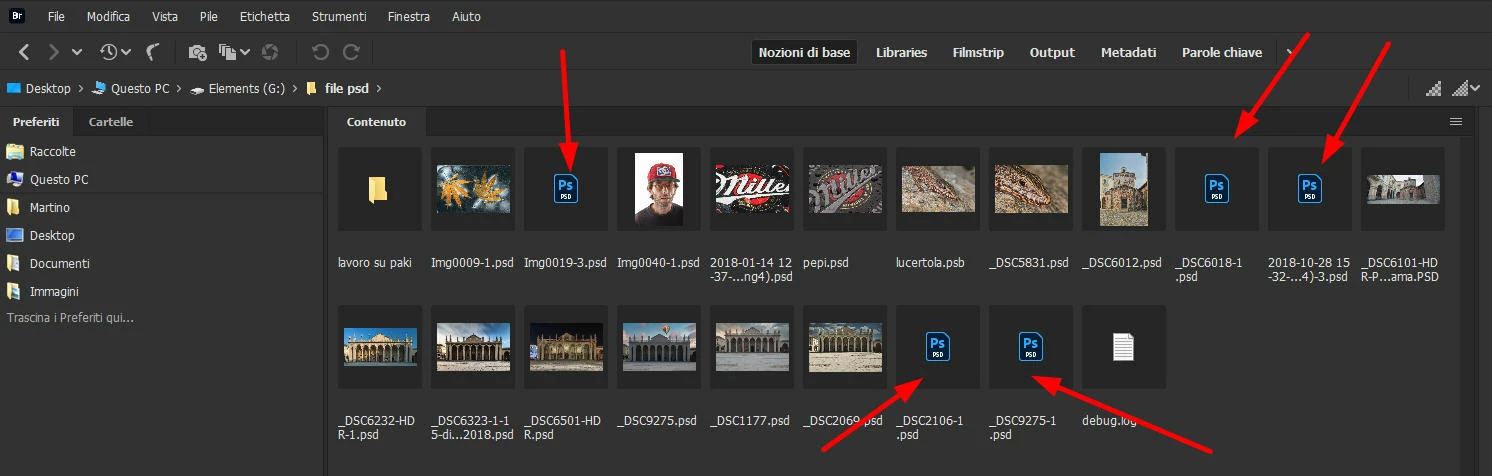Open thumbnail quality options dropdown

(1467, 88)
